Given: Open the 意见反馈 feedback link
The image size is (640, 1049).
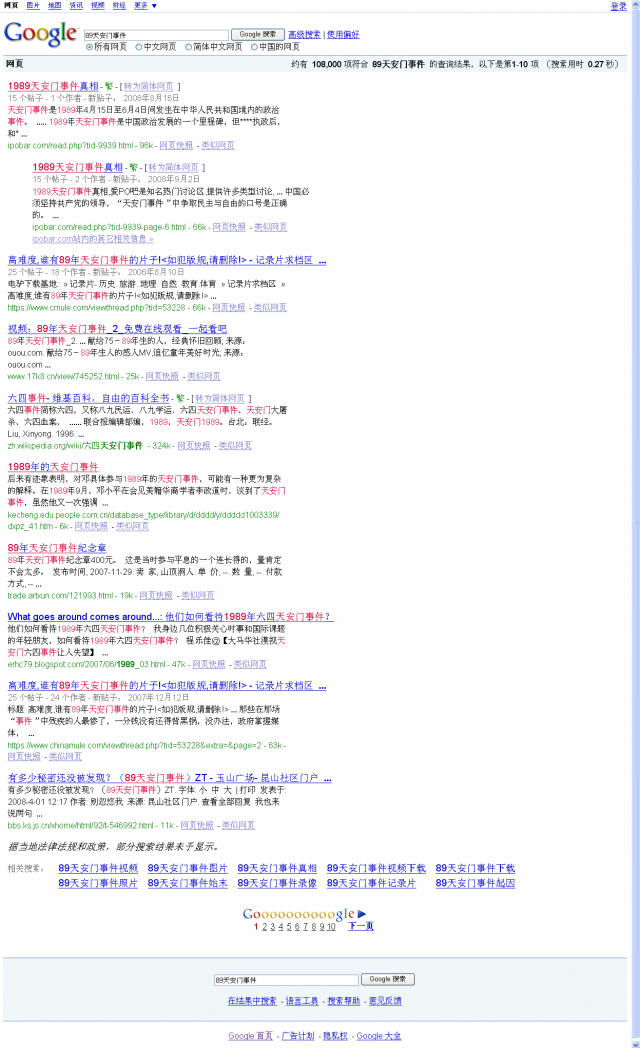Looking at the screenshot, I should pyautogui.click(x=385, y=1001).
